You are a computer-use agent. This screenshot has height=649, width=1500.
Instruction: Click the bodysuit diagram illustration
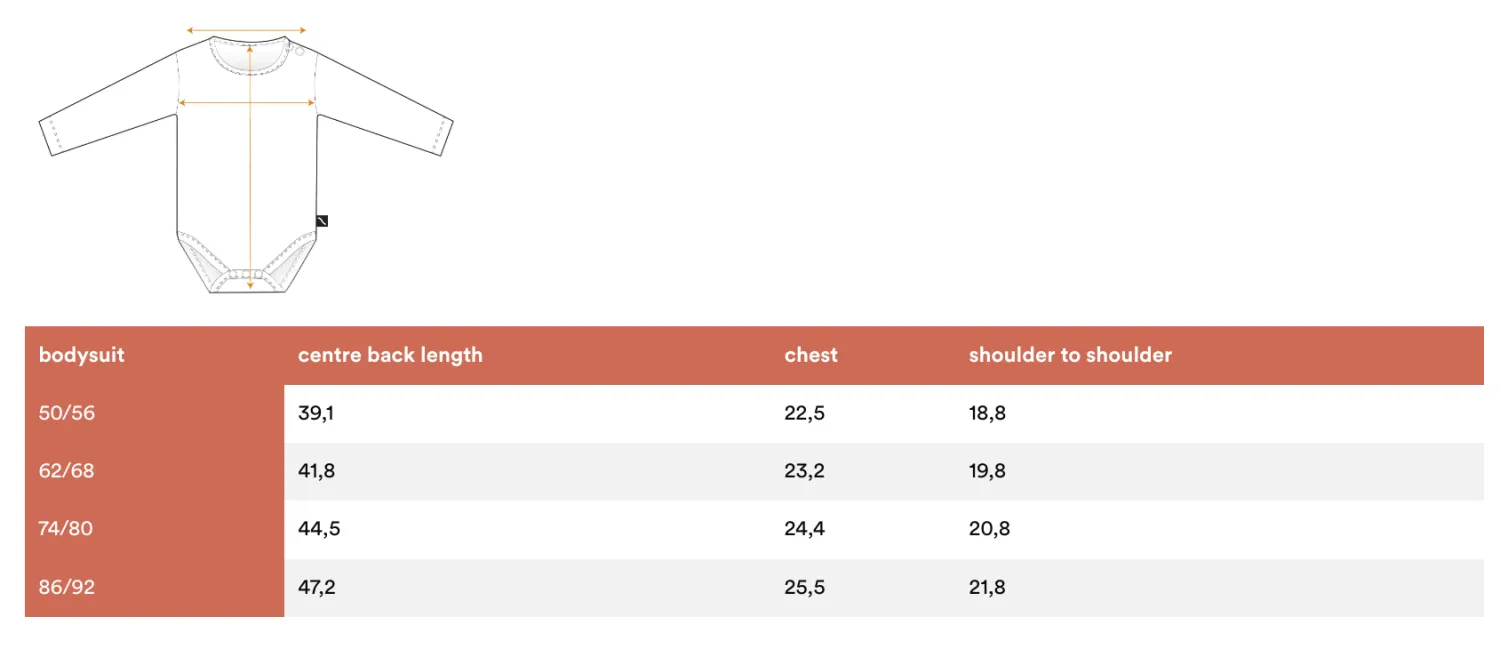247,160
